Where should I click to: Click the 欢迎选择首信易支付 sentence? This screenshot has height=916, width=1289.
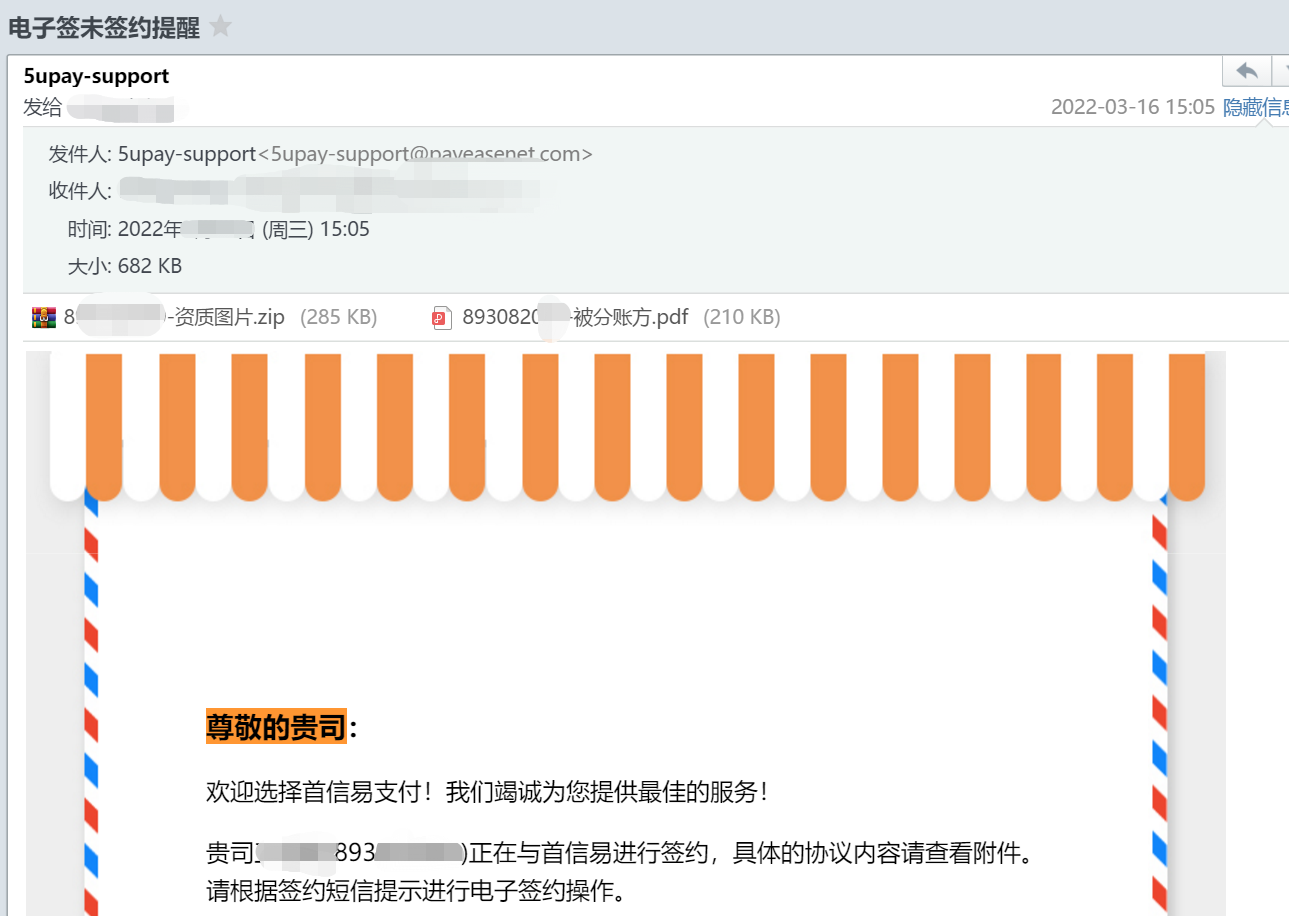click(x=489, y=792)
